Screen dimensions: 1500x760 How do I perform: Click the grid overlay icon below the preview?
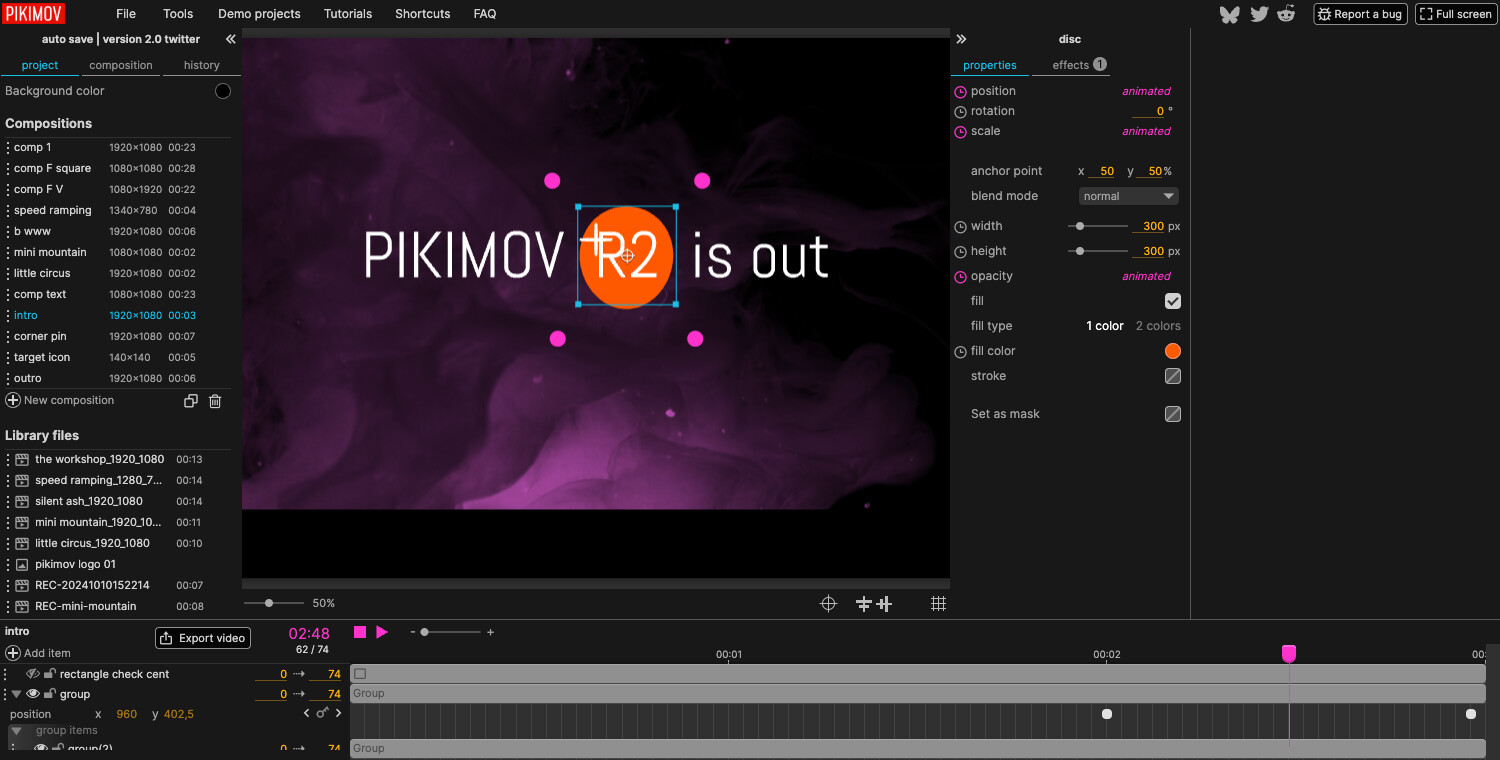pos(938,604)
